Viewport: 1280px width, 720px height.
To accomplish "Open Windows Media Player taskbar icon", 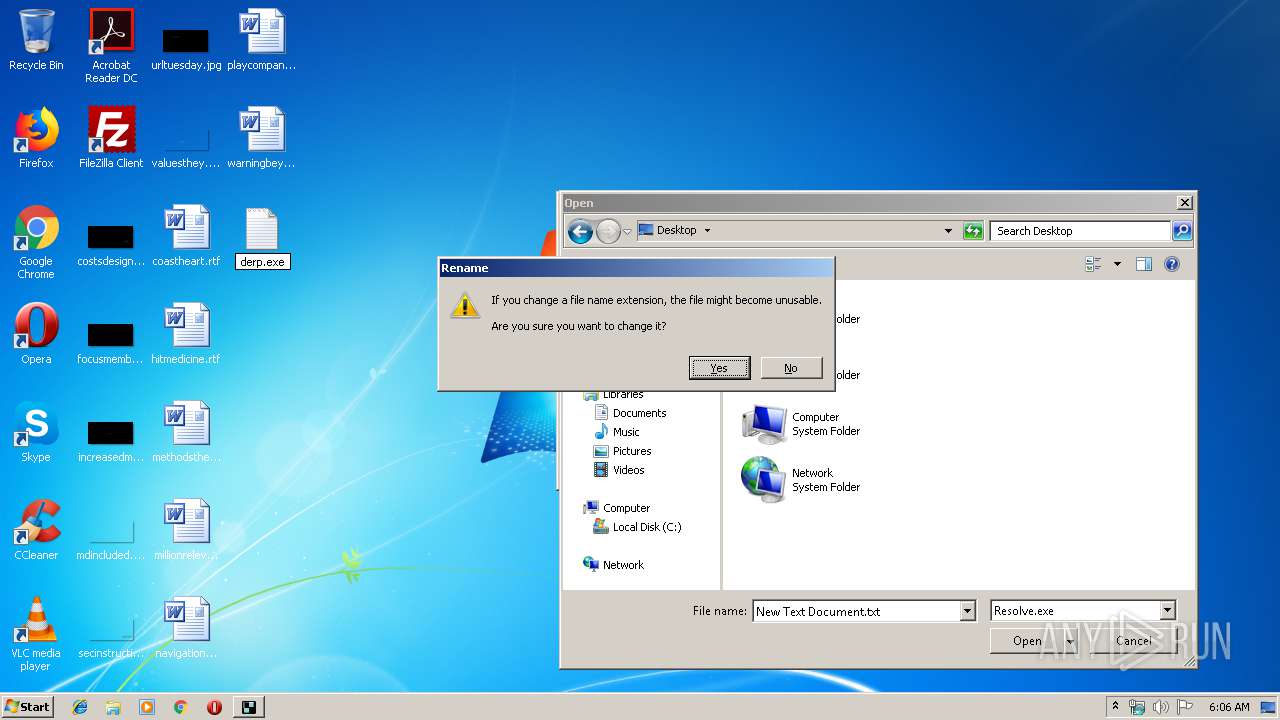I will coord(147,707).
